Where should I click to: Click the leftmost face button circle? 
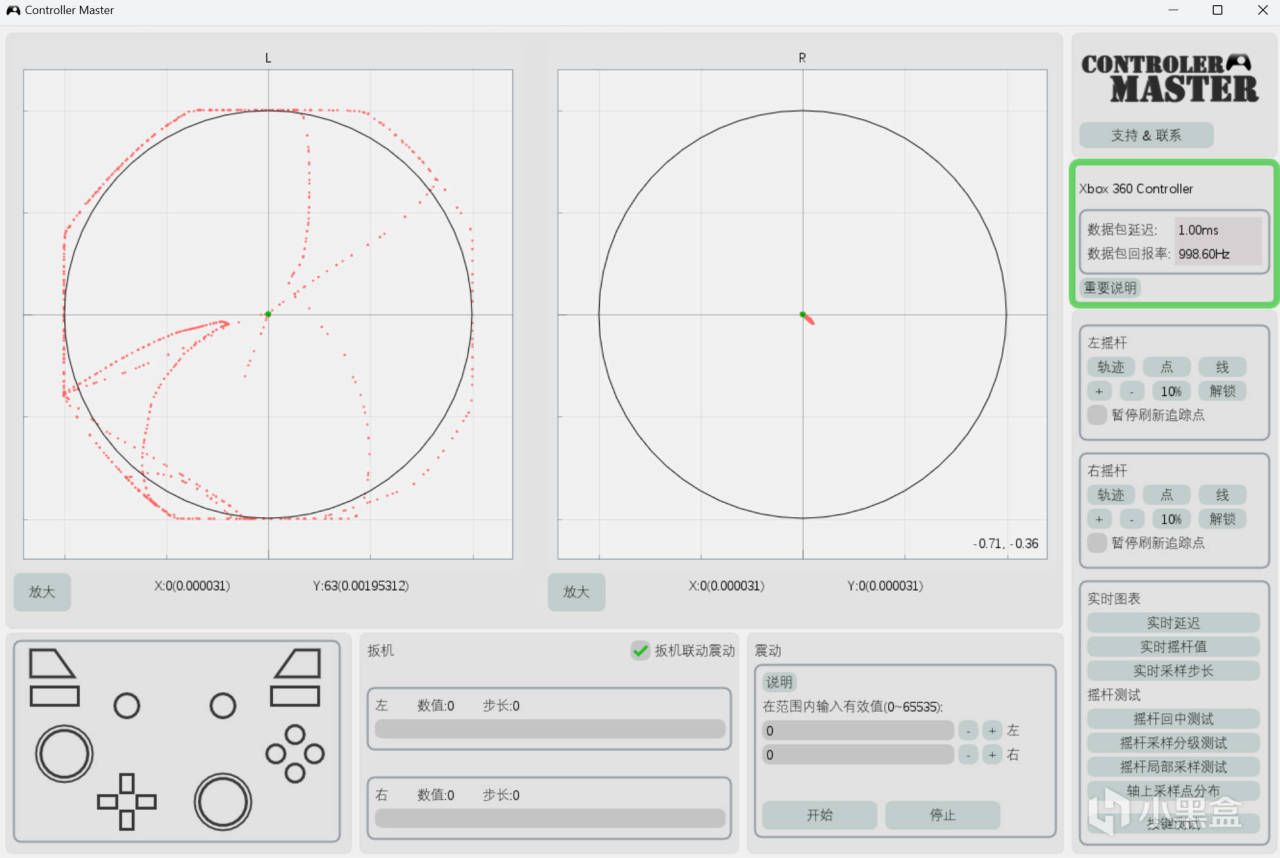click(275, 753)
